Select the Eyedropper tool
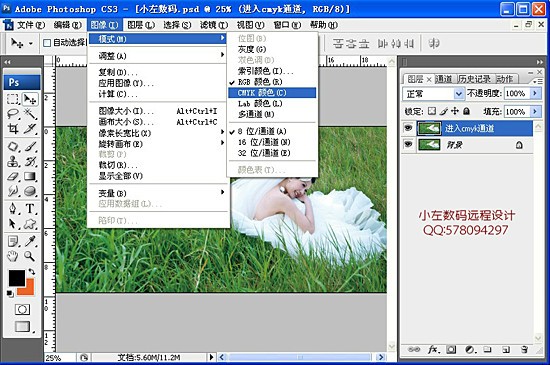 (30, 241)
